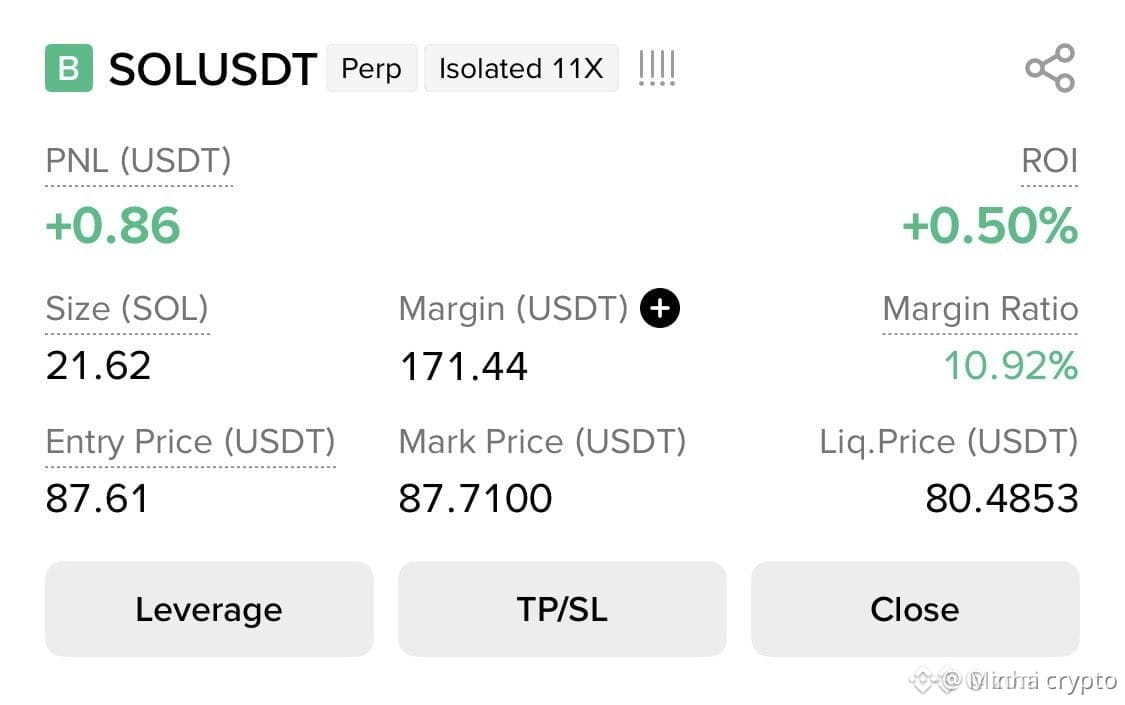
Task: Tap the PNL (USDT) label
Action: (138, 161)
